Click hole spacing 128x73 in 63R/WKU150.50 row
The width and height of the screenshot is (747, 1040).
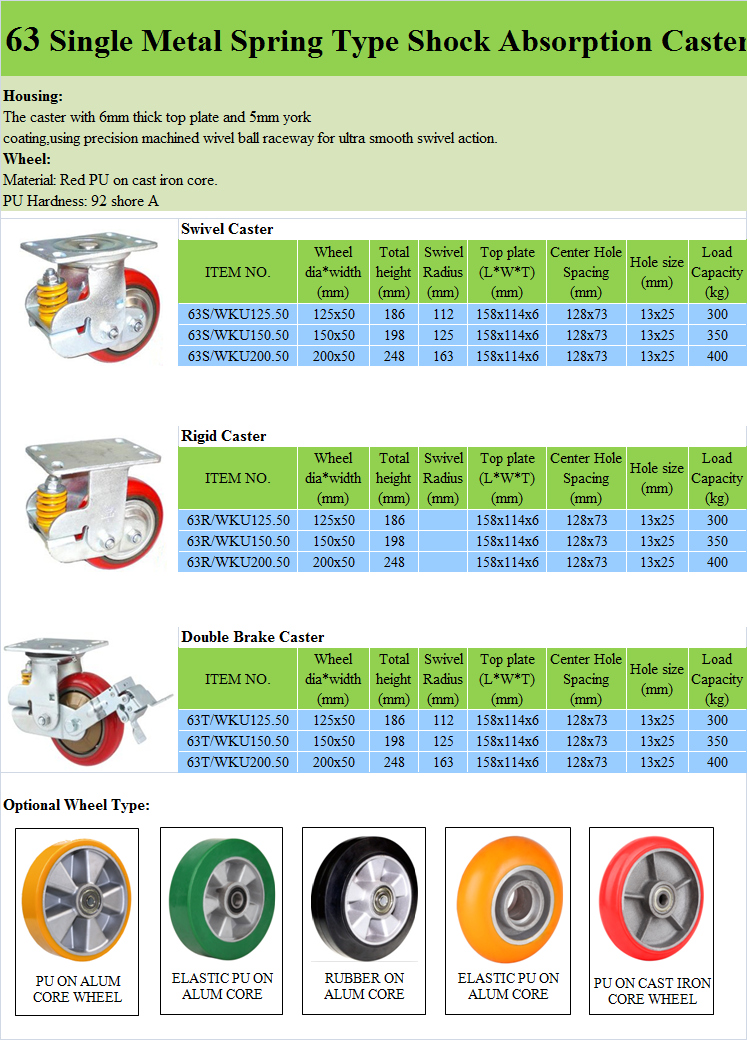click(586, 541)
